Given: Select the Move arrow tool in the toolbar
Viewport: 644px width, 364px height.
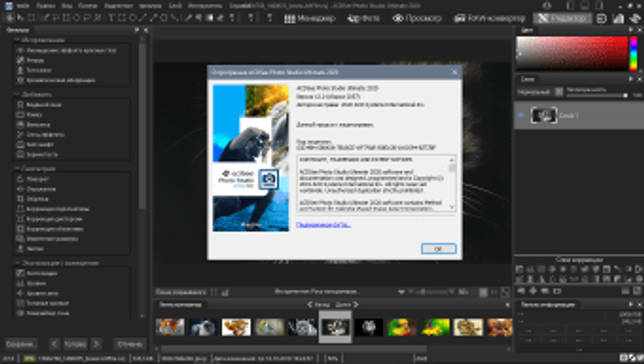Looking at the screenshot, I should (x=19, y=18).
